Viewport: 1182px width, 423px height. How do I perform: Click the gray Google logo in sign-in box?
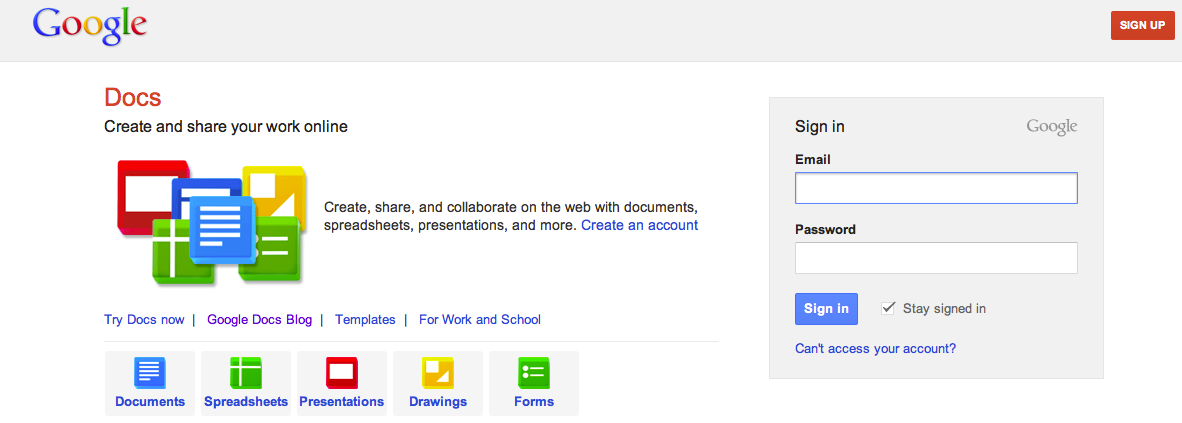tap(1051, 127)
